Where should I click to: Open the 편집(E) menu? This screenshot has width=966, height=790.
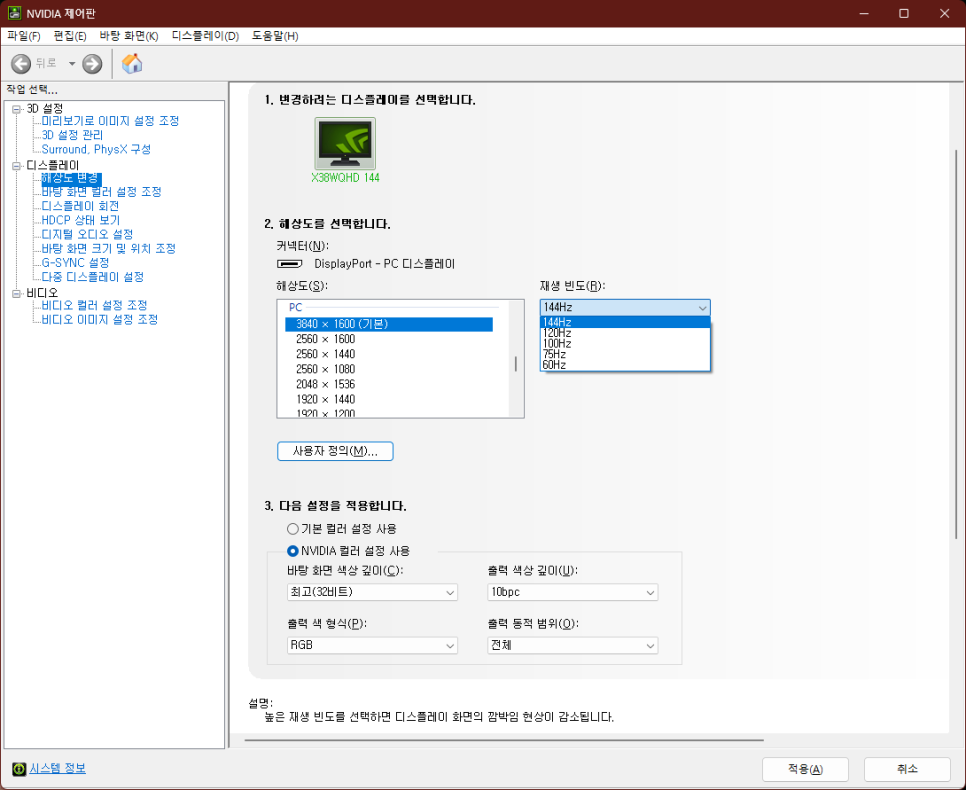pyautogui.click(x=70, y=36)
